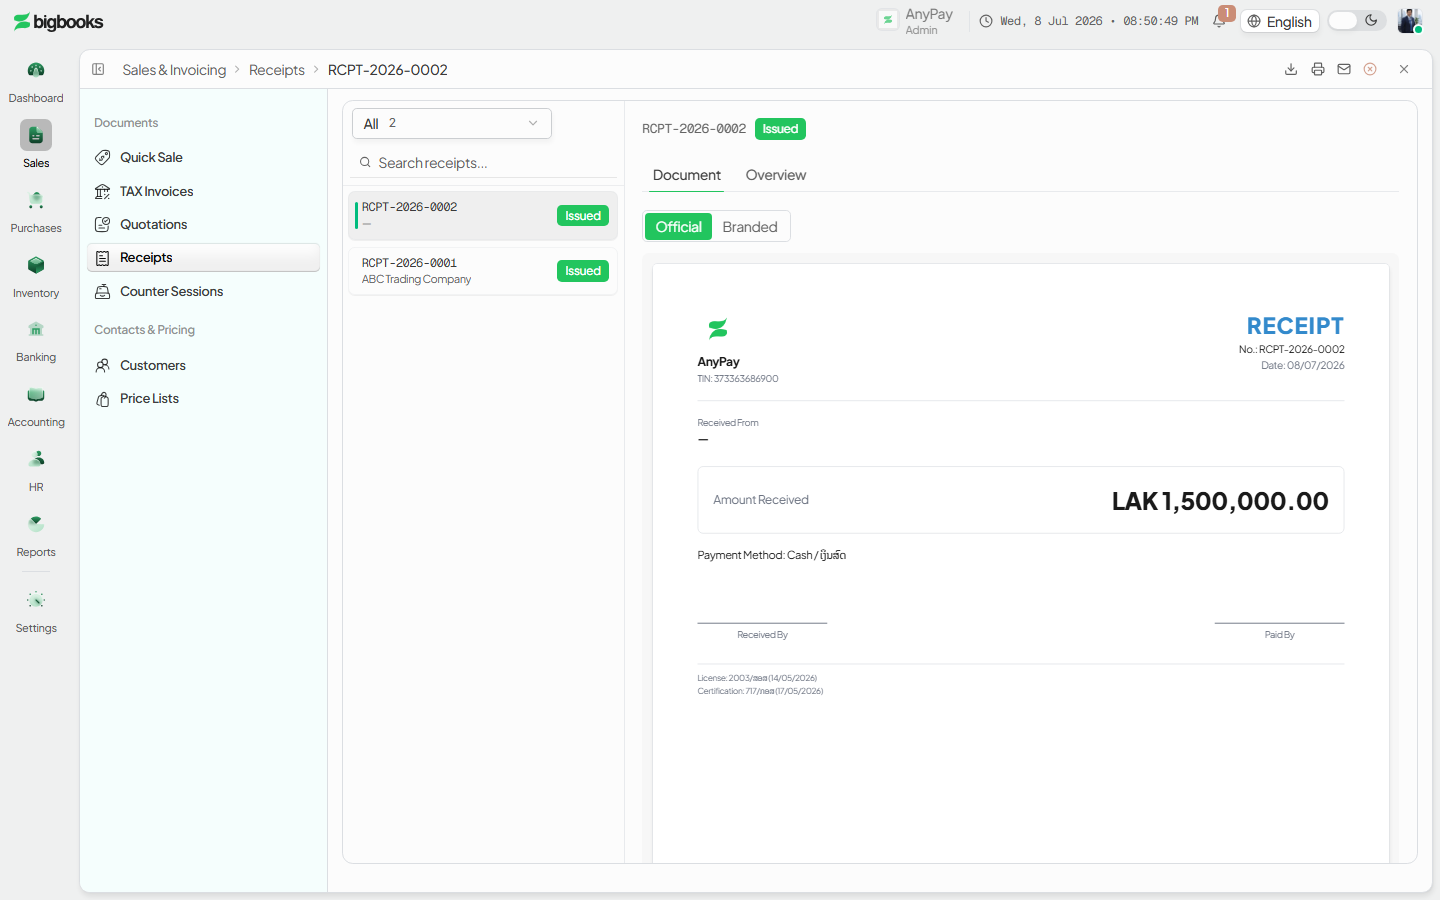The image size is (1440, 900).
Task: Go to Quick Sale
Action: pos(203,157)
